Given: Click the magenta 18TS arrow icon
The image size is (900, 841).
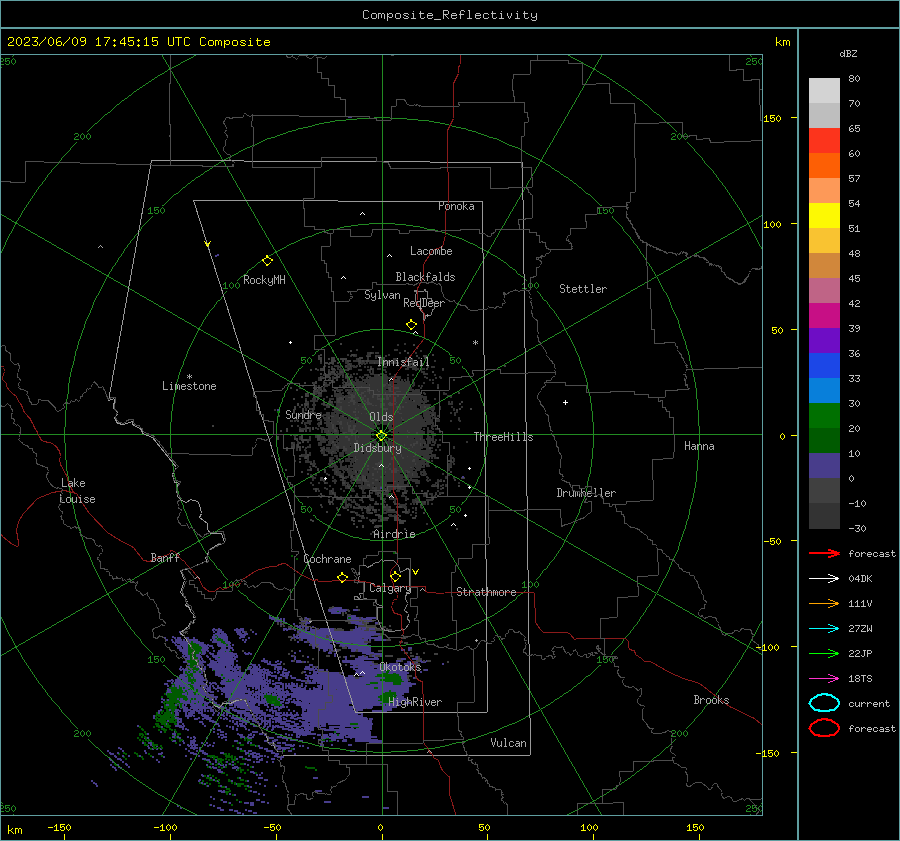Looking at the screenshot, I should (x=824, y=679).
